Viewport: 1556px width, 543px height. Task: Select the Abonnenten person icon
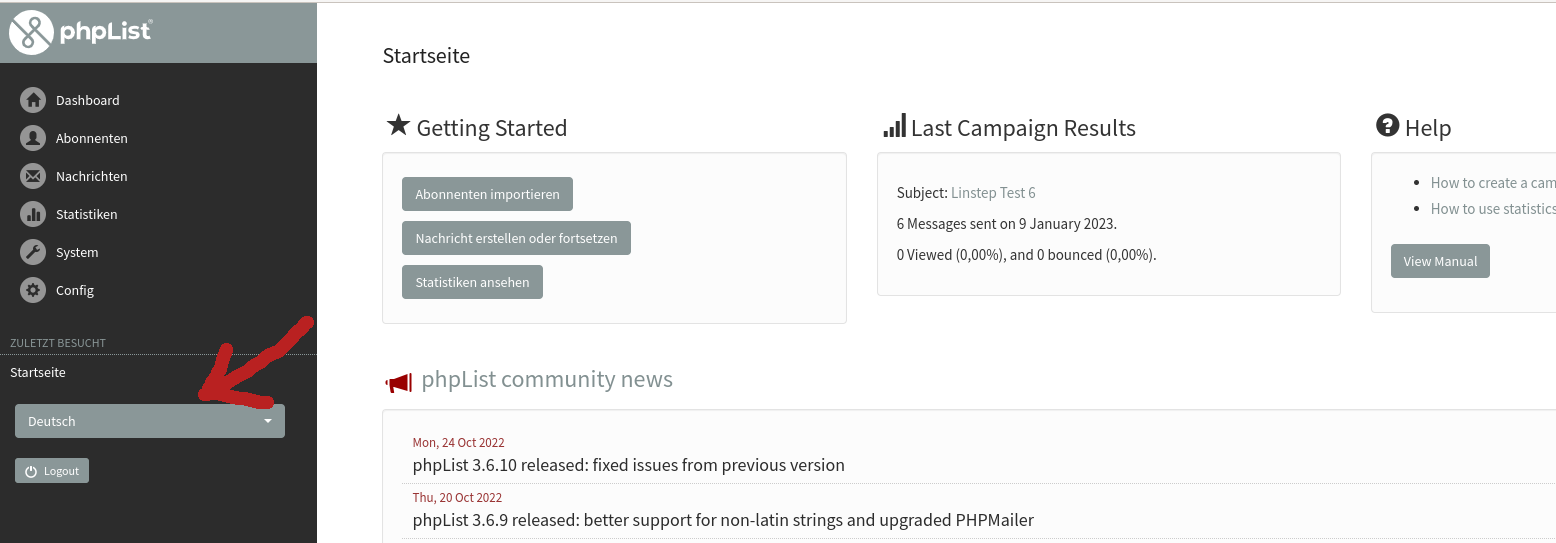click(x=33, y=138)
